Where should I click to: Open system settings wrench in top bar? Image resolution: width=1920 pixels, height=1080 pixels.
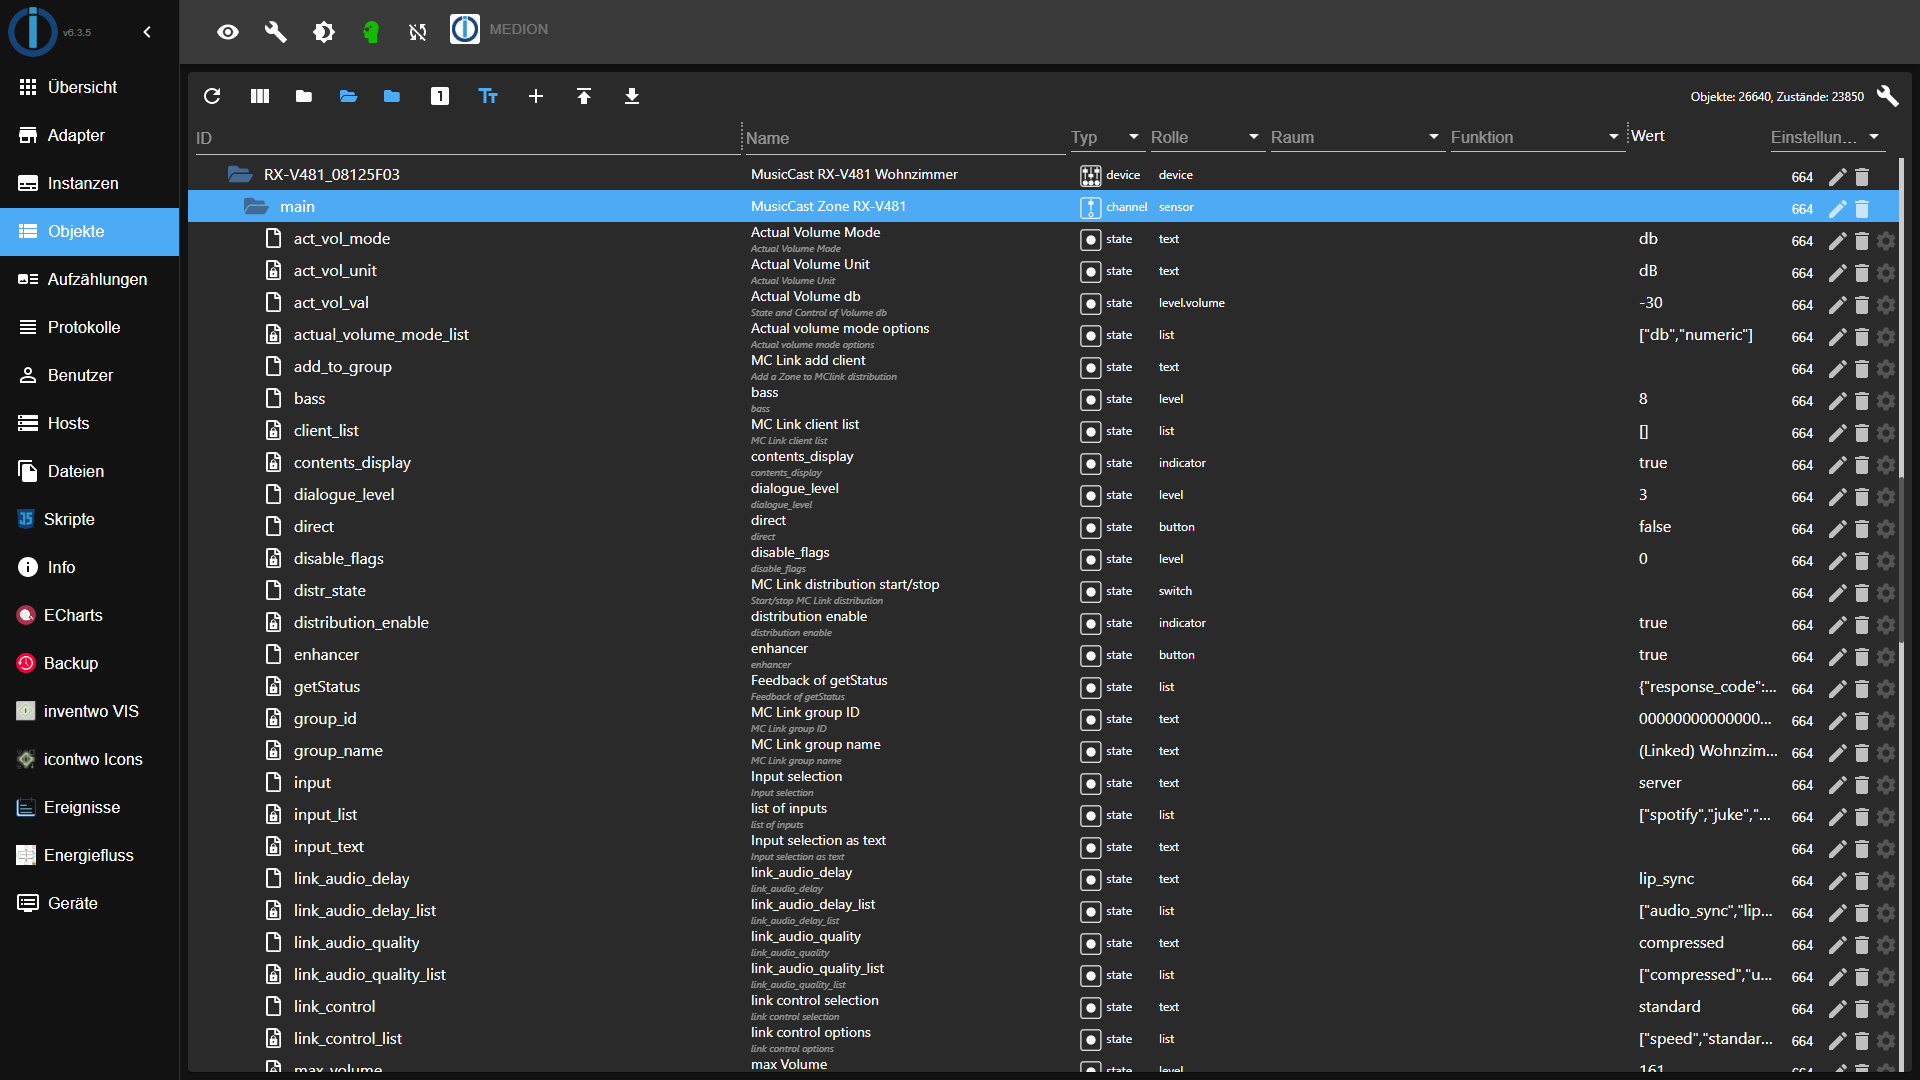[276, 32]
